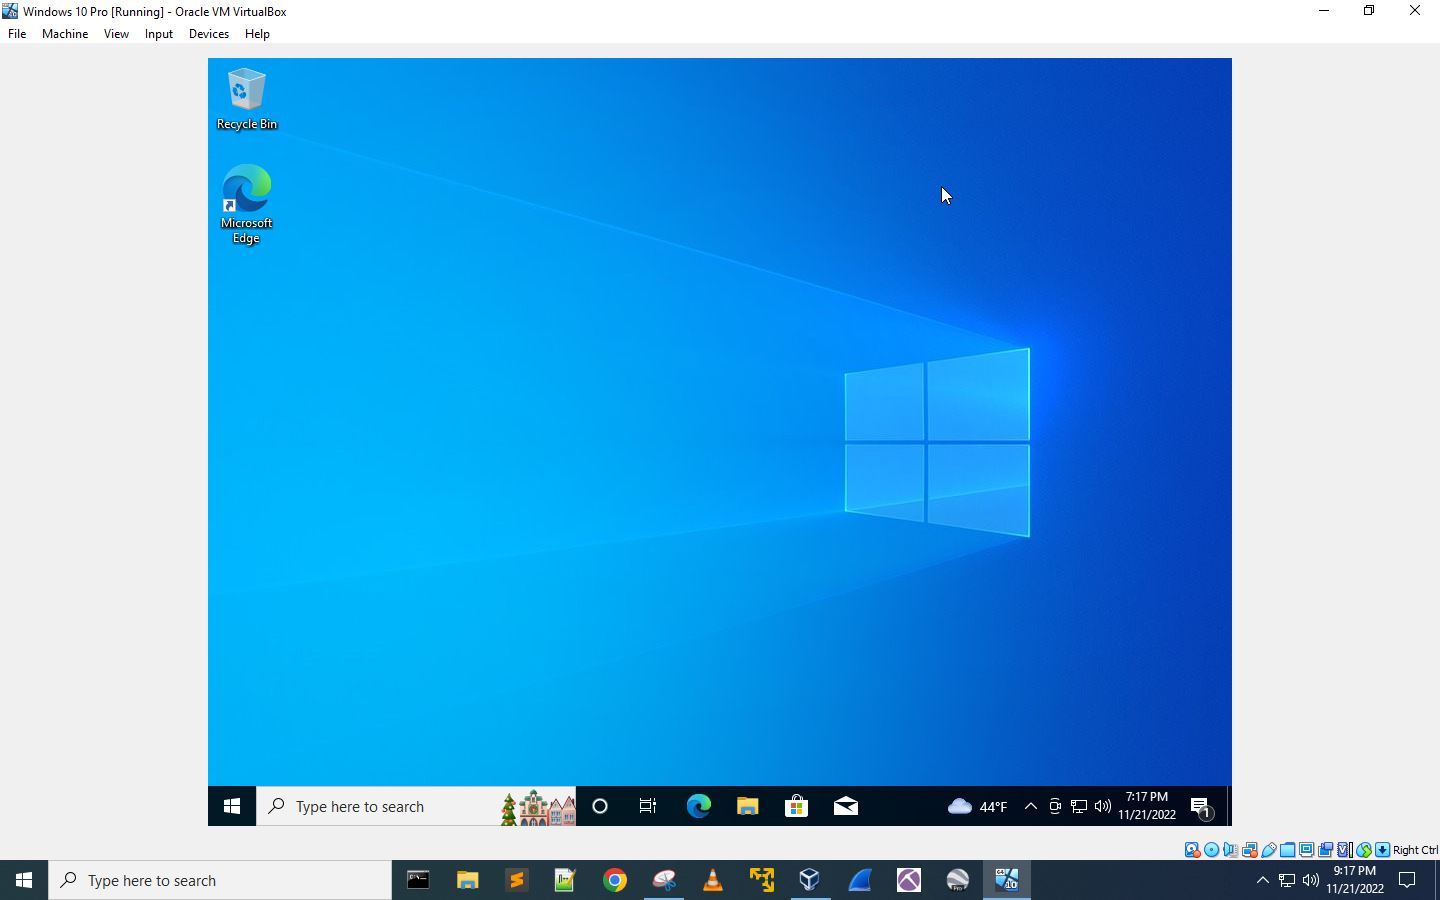Screen dimensions: 1440x900
Task: Open Task View in the guest taskbar
Action: [648, 806]
